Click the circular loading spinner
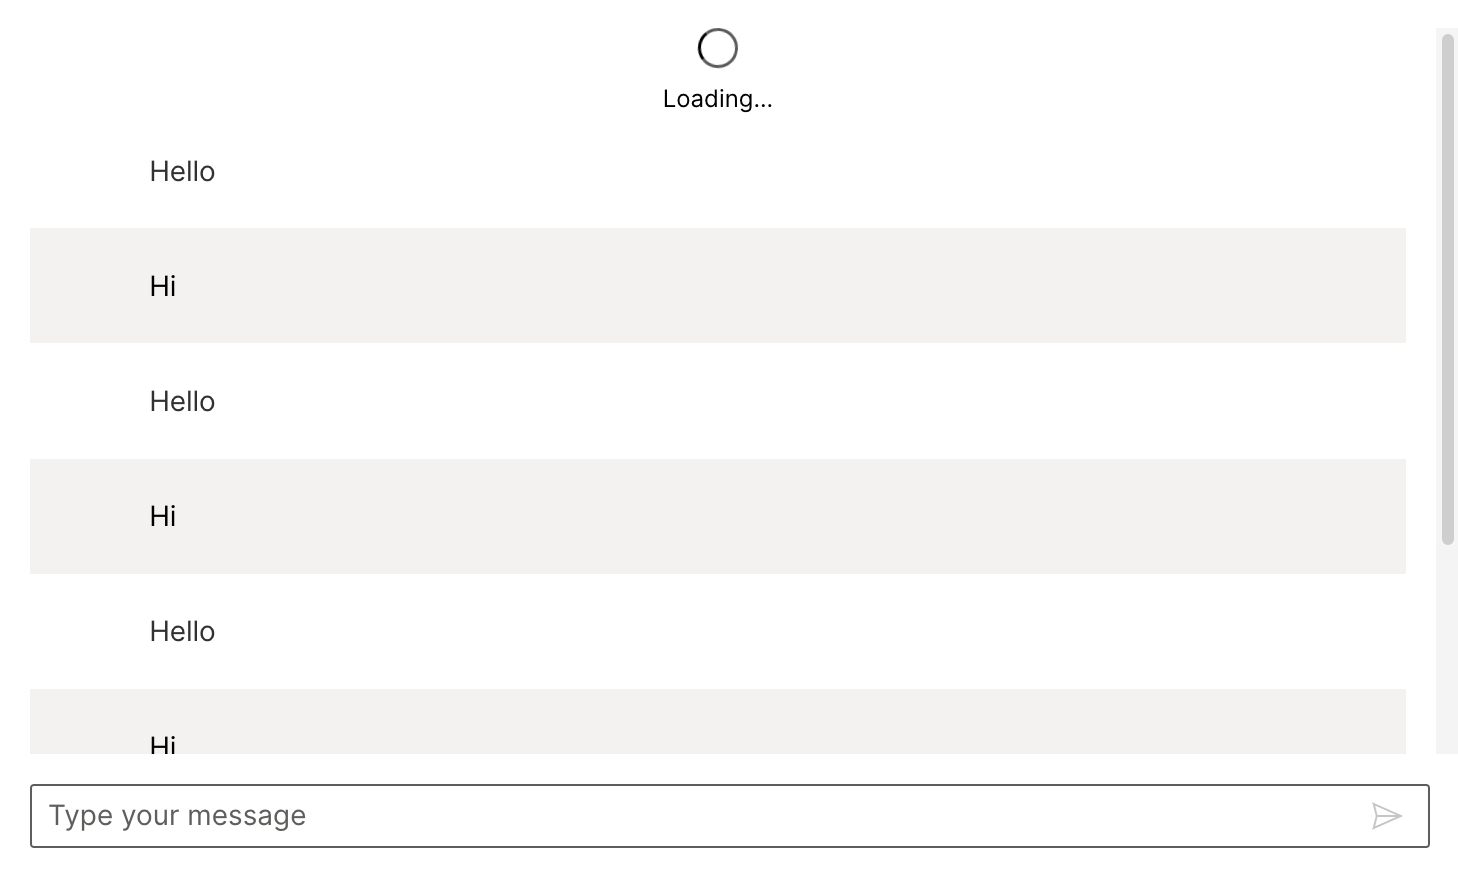Viewport: 1458px width, 878px height. (717, 48)
